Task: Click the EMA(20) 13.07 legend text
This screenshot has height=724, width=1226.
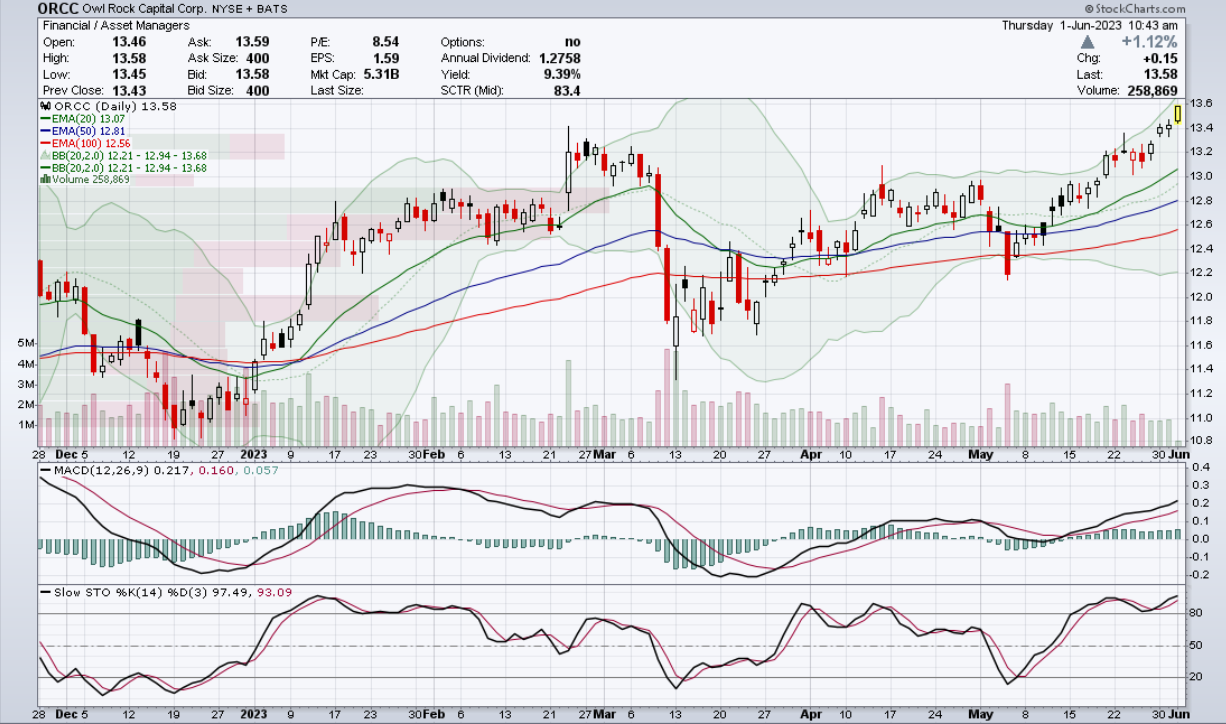Action: [x=88, y=118]
